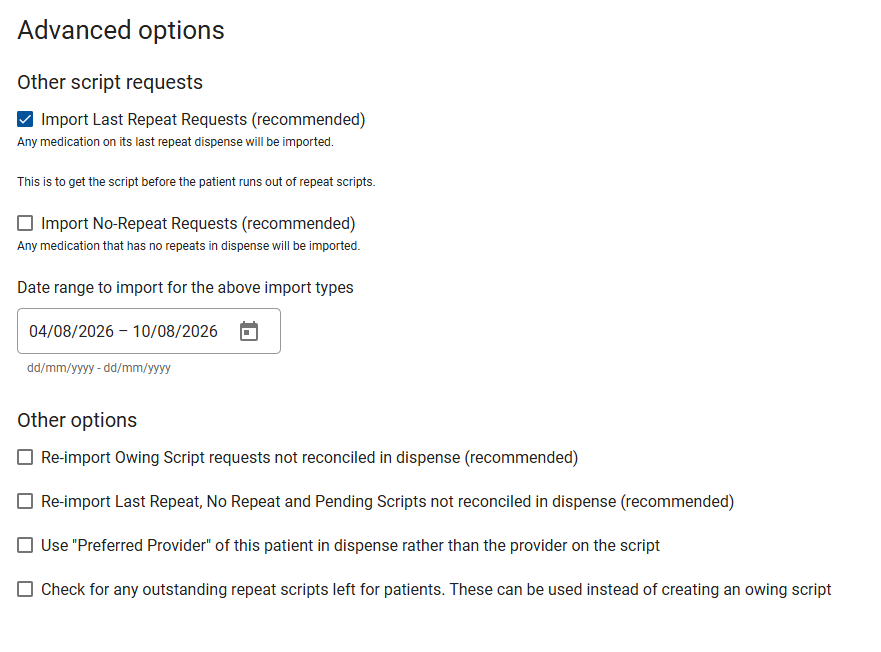
Task: Uncheck the Import Last Repeat Requests checkbox
Action: click(x=25, y=119)
